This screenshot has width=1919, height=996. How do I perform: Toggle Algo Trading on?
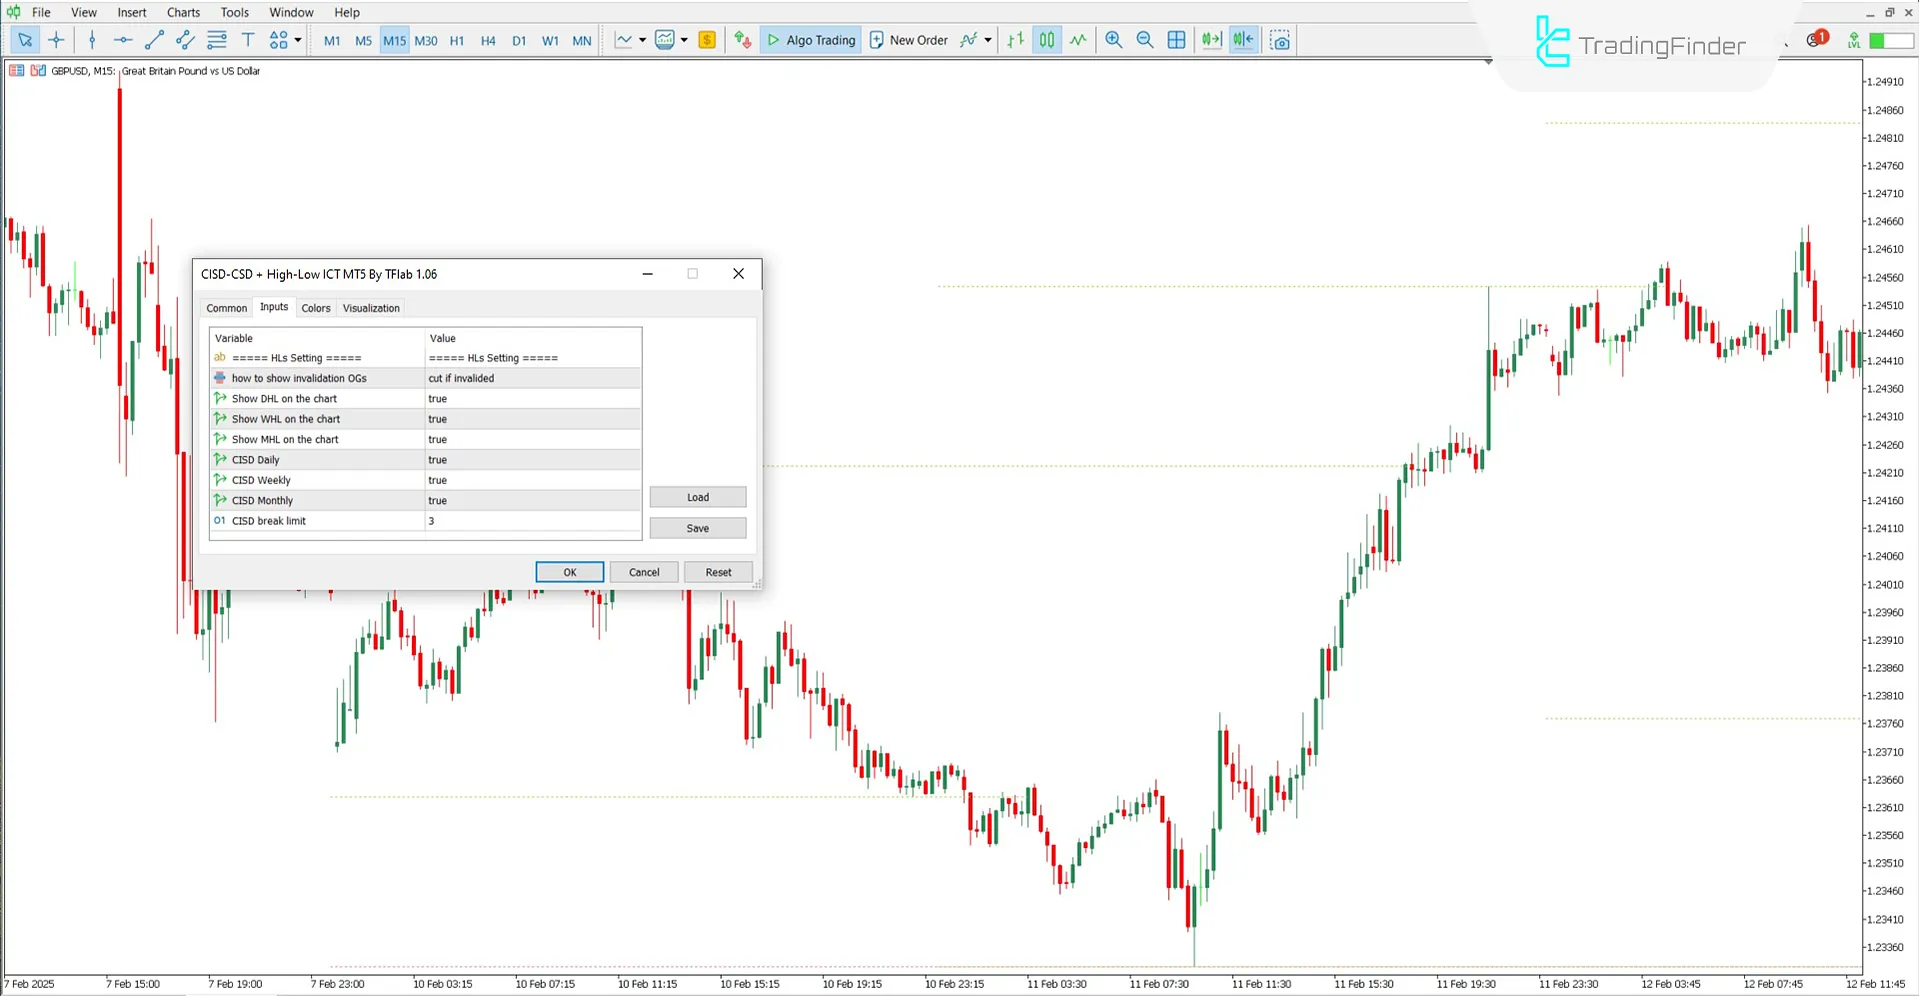point(811,40)
